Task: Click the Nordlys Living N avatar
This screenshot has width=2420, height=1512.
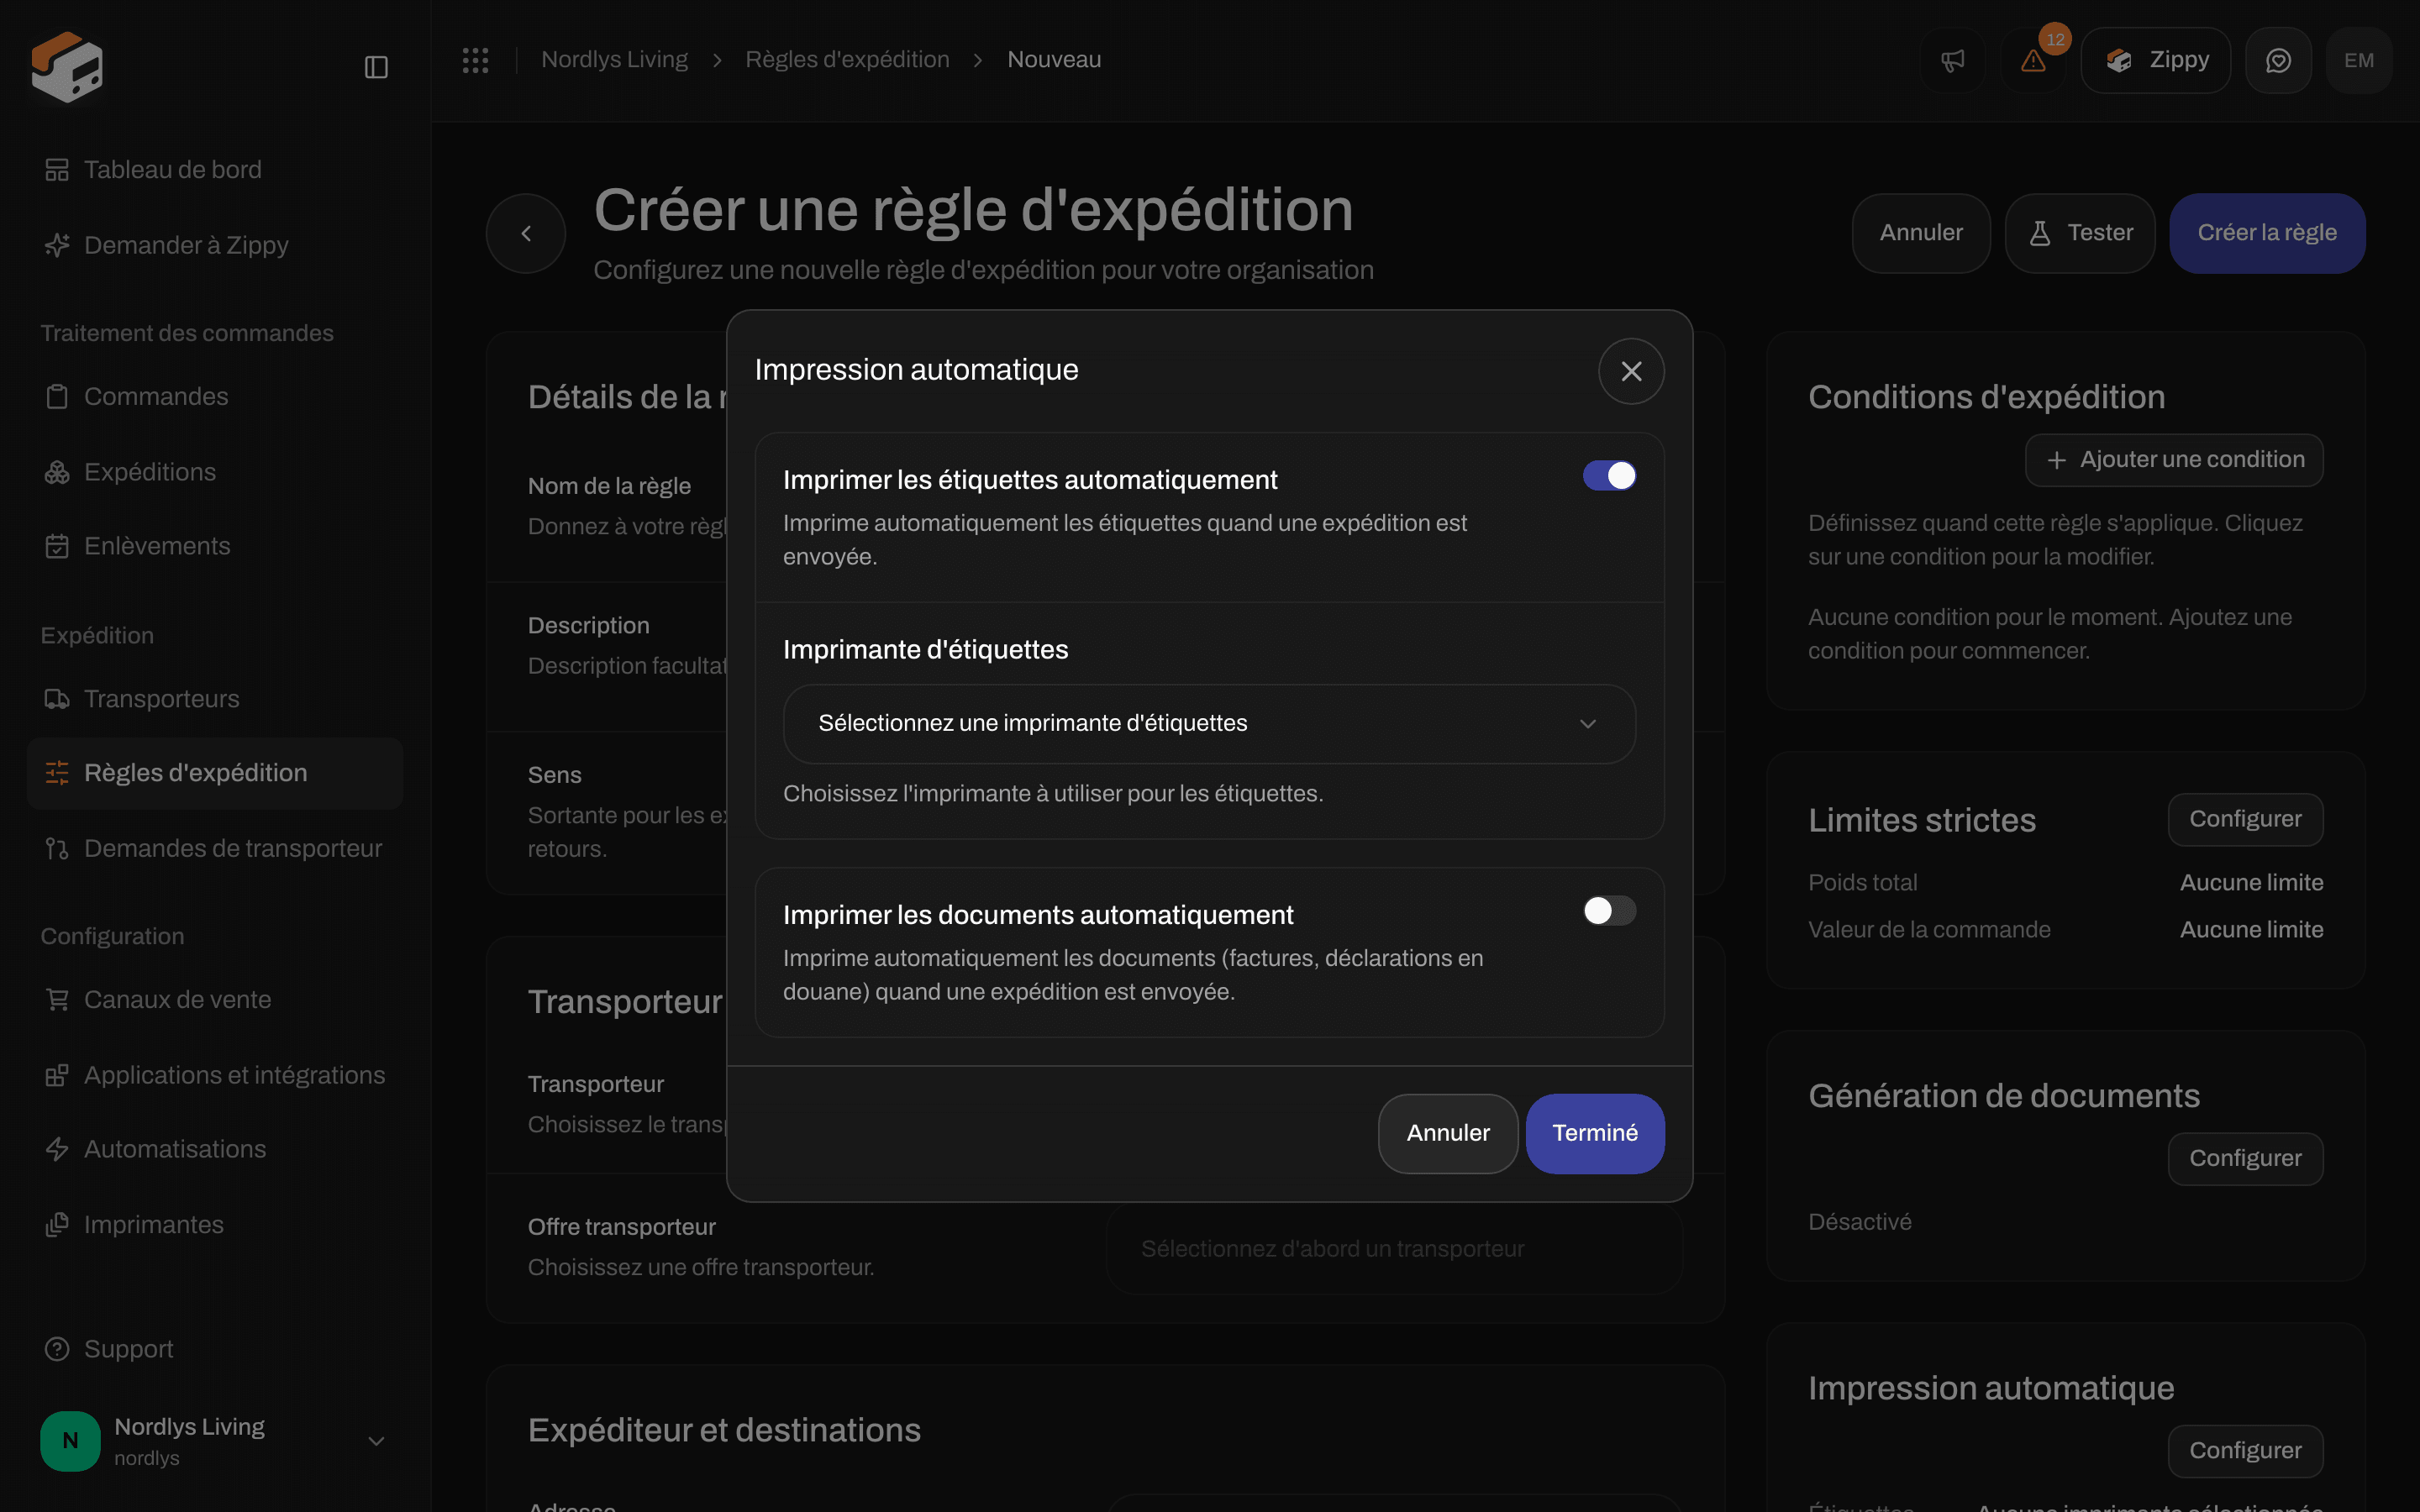Action: (x=70, y=1441)
